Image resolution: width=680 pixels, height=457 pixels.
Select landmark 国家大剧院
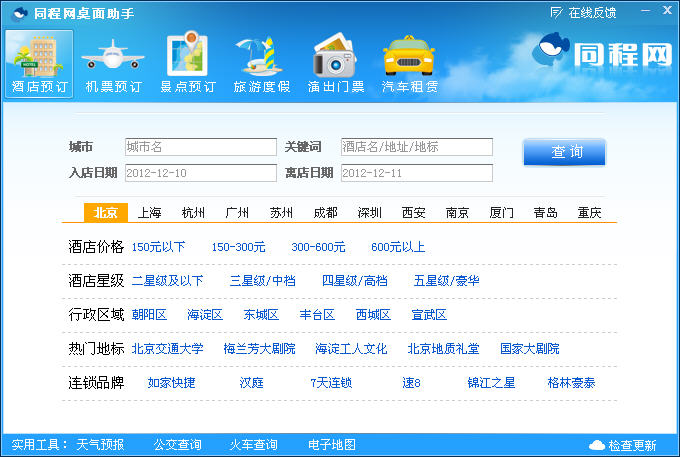(530, 349)
